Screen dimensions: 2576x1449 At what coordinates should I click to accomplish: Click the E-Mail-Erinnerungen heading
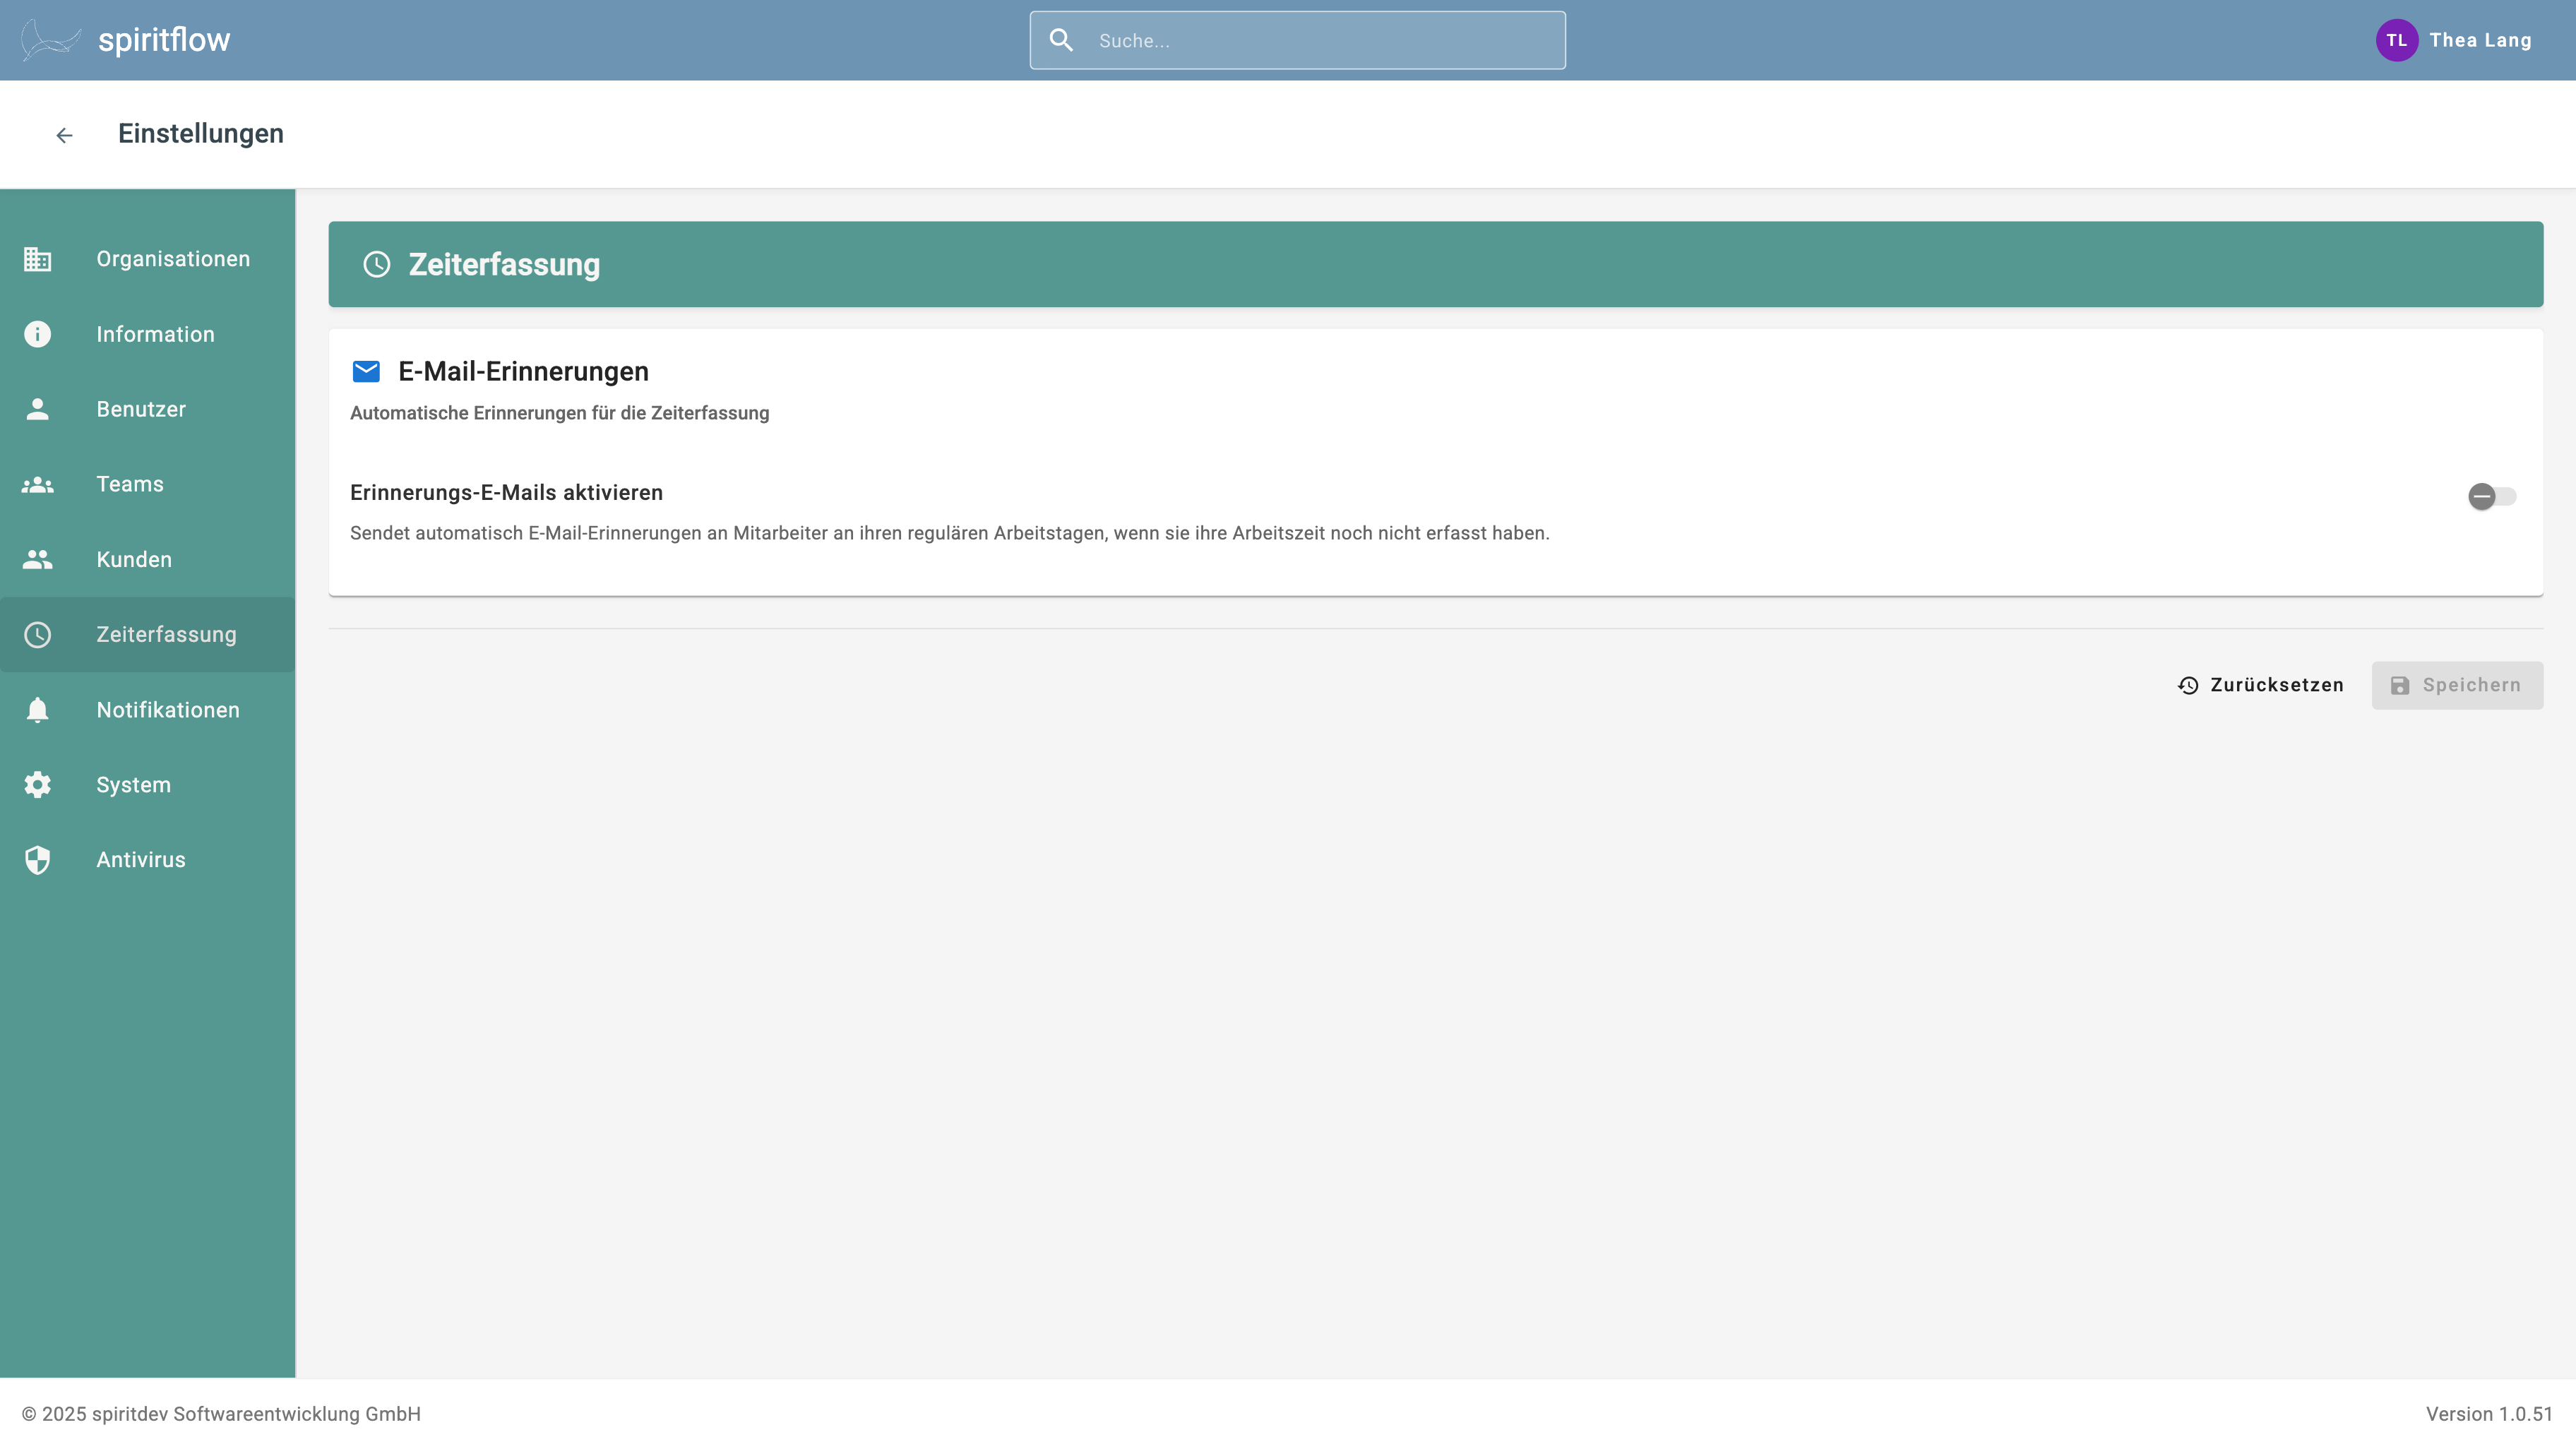523,372
